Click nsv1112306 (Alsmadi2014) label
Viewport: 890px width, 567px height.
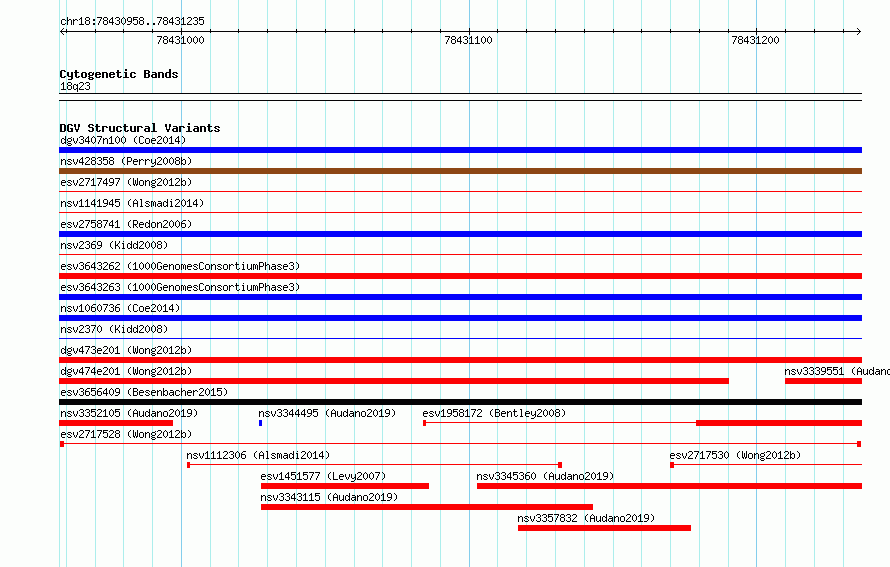click(258, 455)
